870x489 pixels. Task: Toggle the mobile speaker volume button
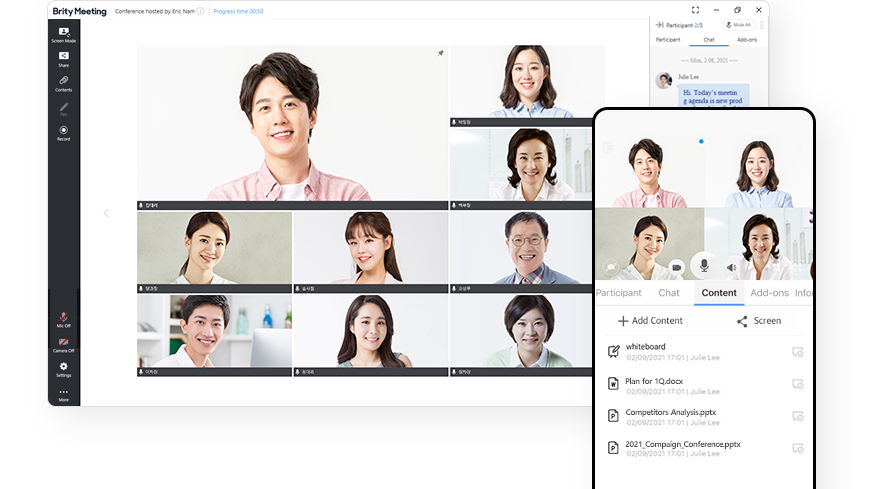732,268
